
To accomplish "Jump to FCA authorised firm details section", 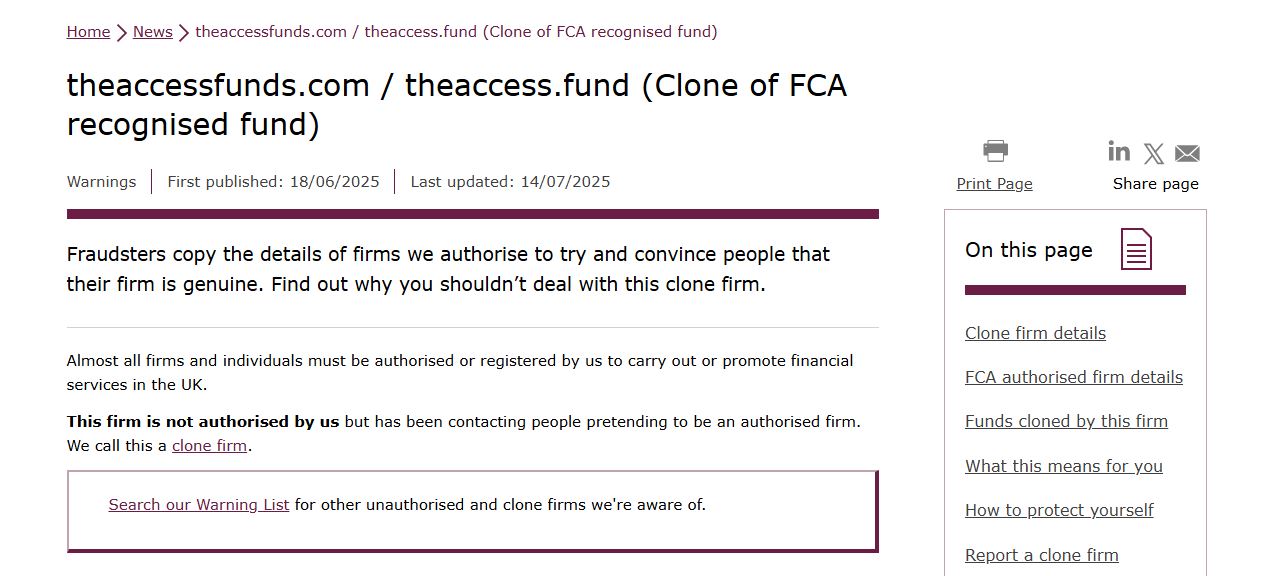I will 1073,377.
